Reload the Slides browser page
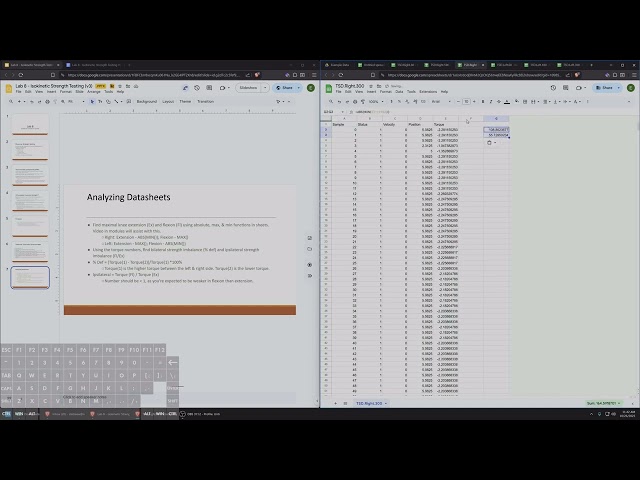This screenshot has width=640, height=480. (x=21, y=75)
